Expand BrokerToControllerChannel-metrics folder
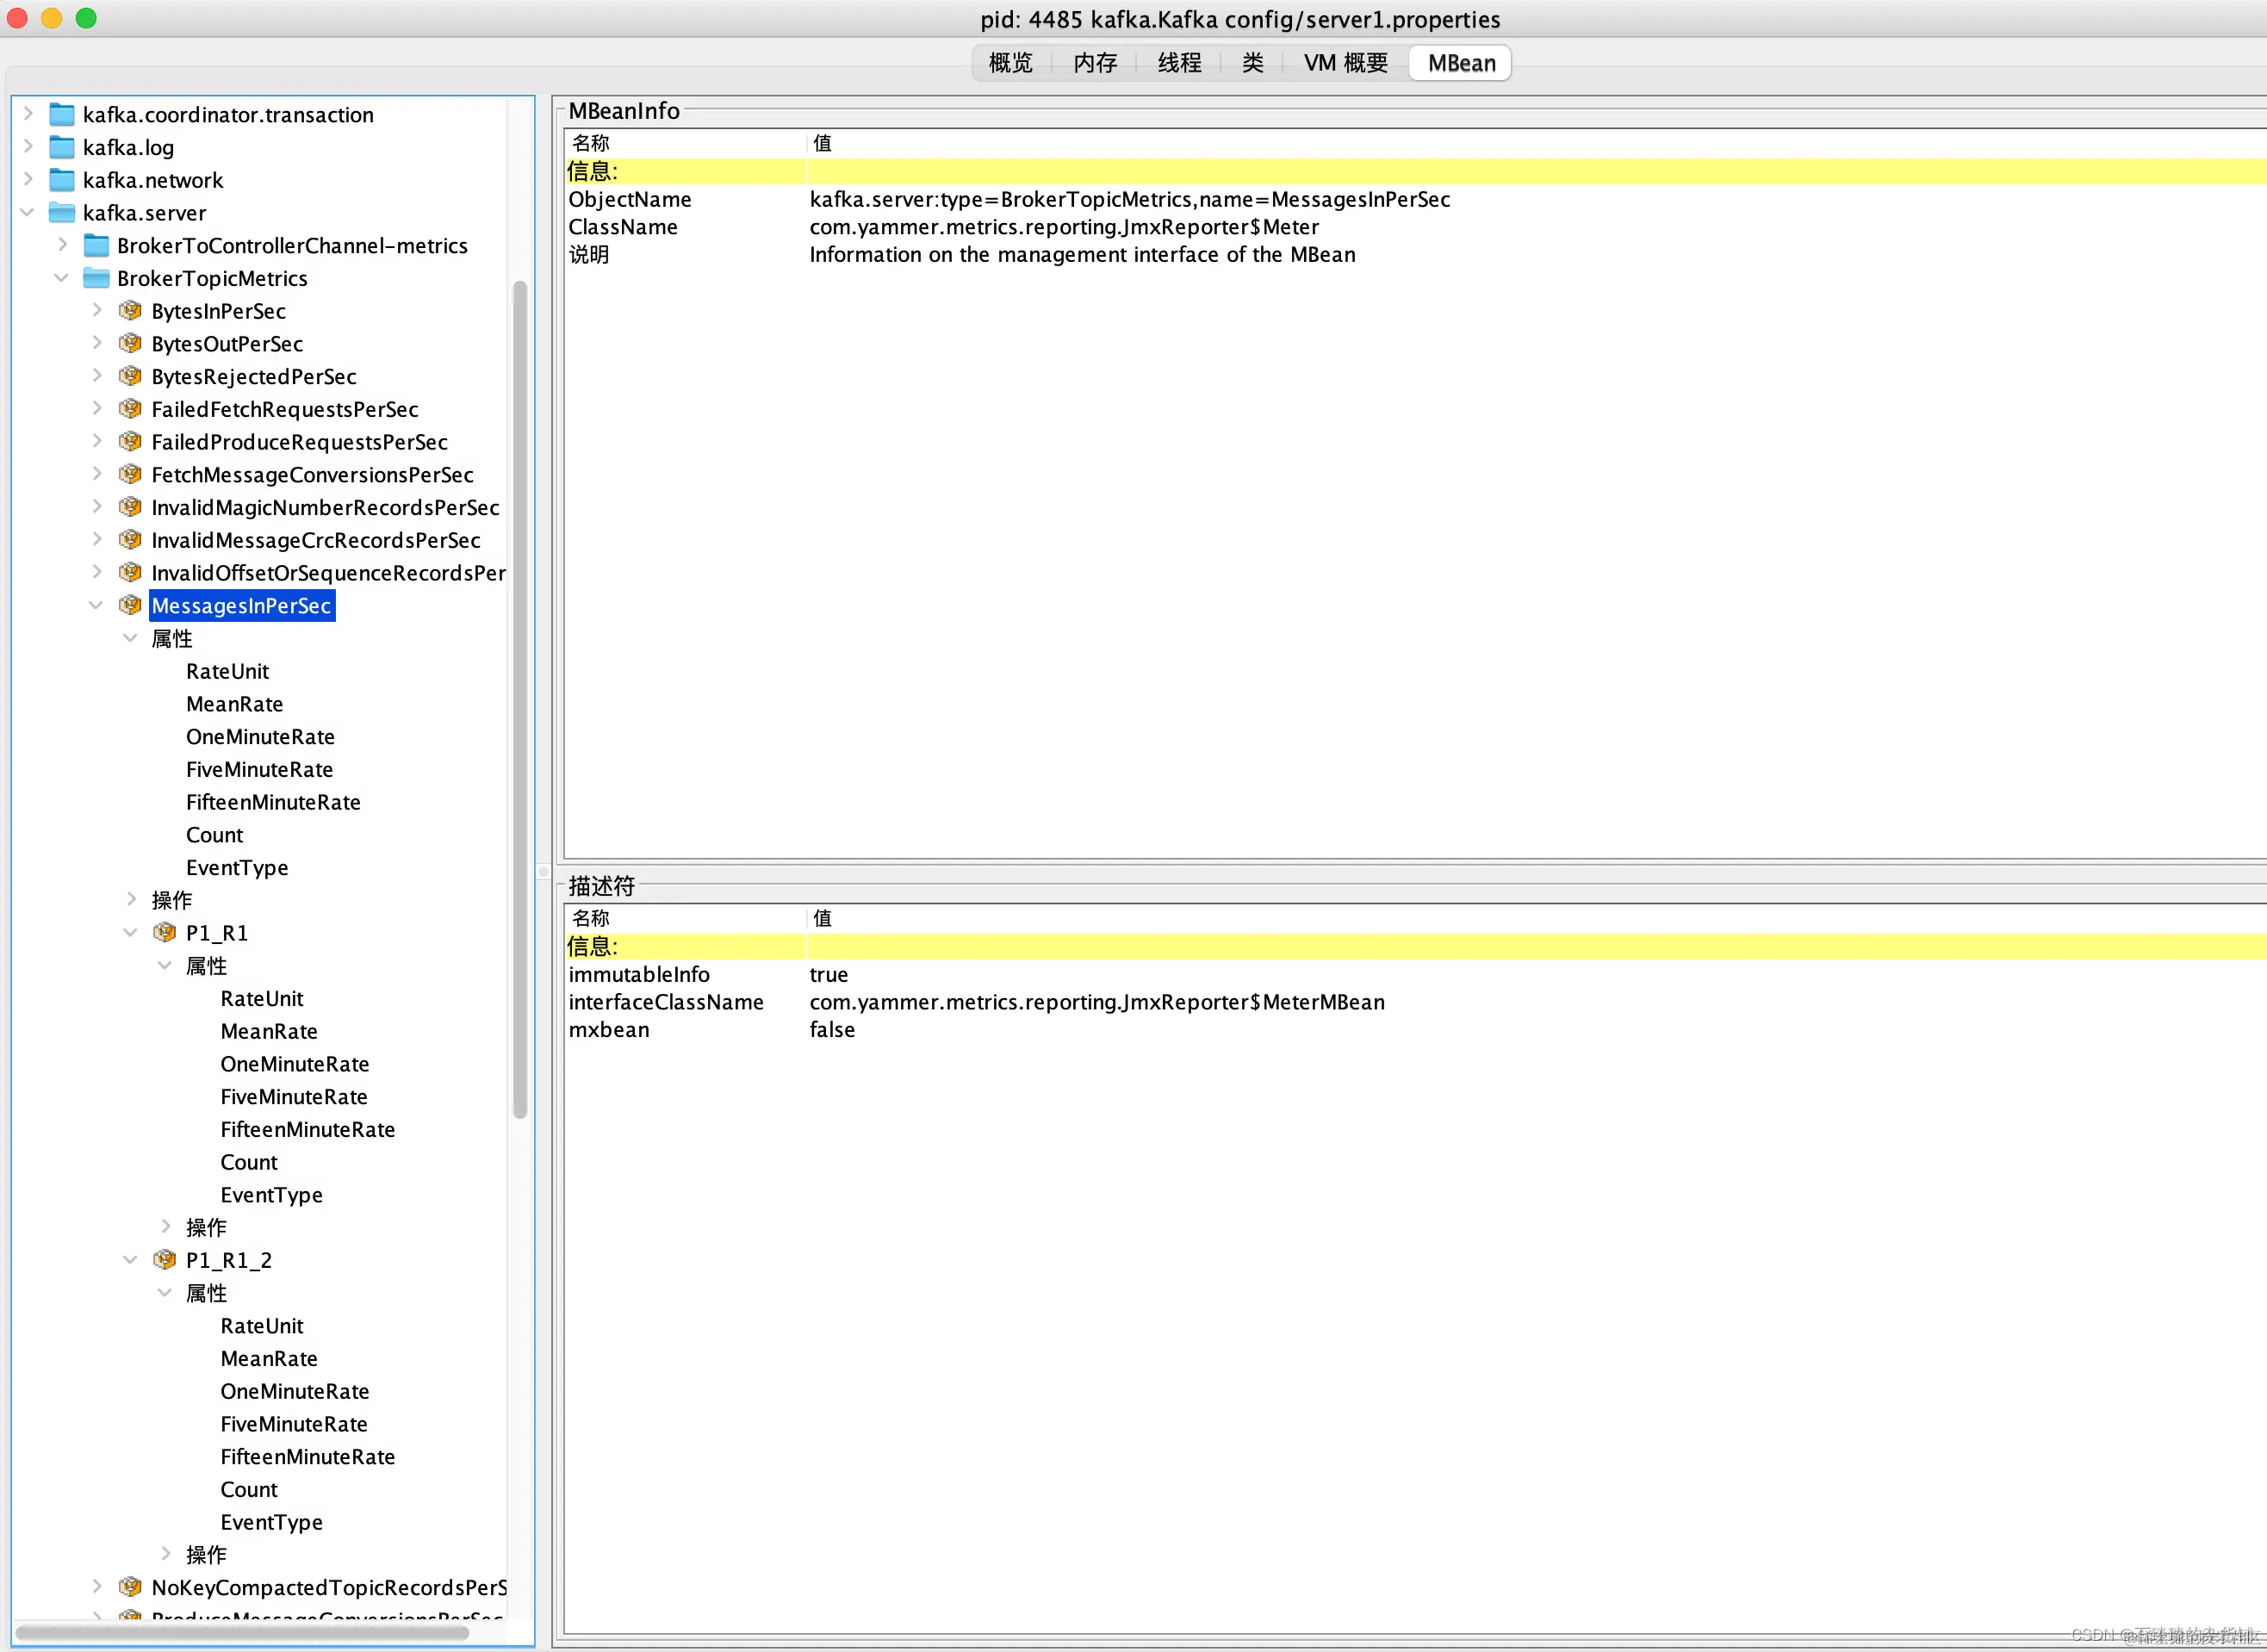The height and width of the screenshot is (1652, 2267). (x=63, y=245)
